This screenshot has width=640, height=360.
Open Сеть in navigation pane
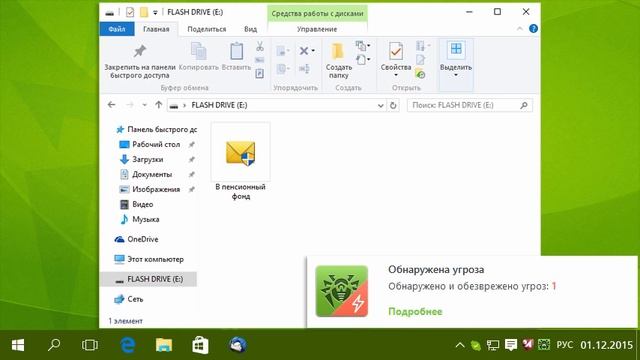coord(129,299)
